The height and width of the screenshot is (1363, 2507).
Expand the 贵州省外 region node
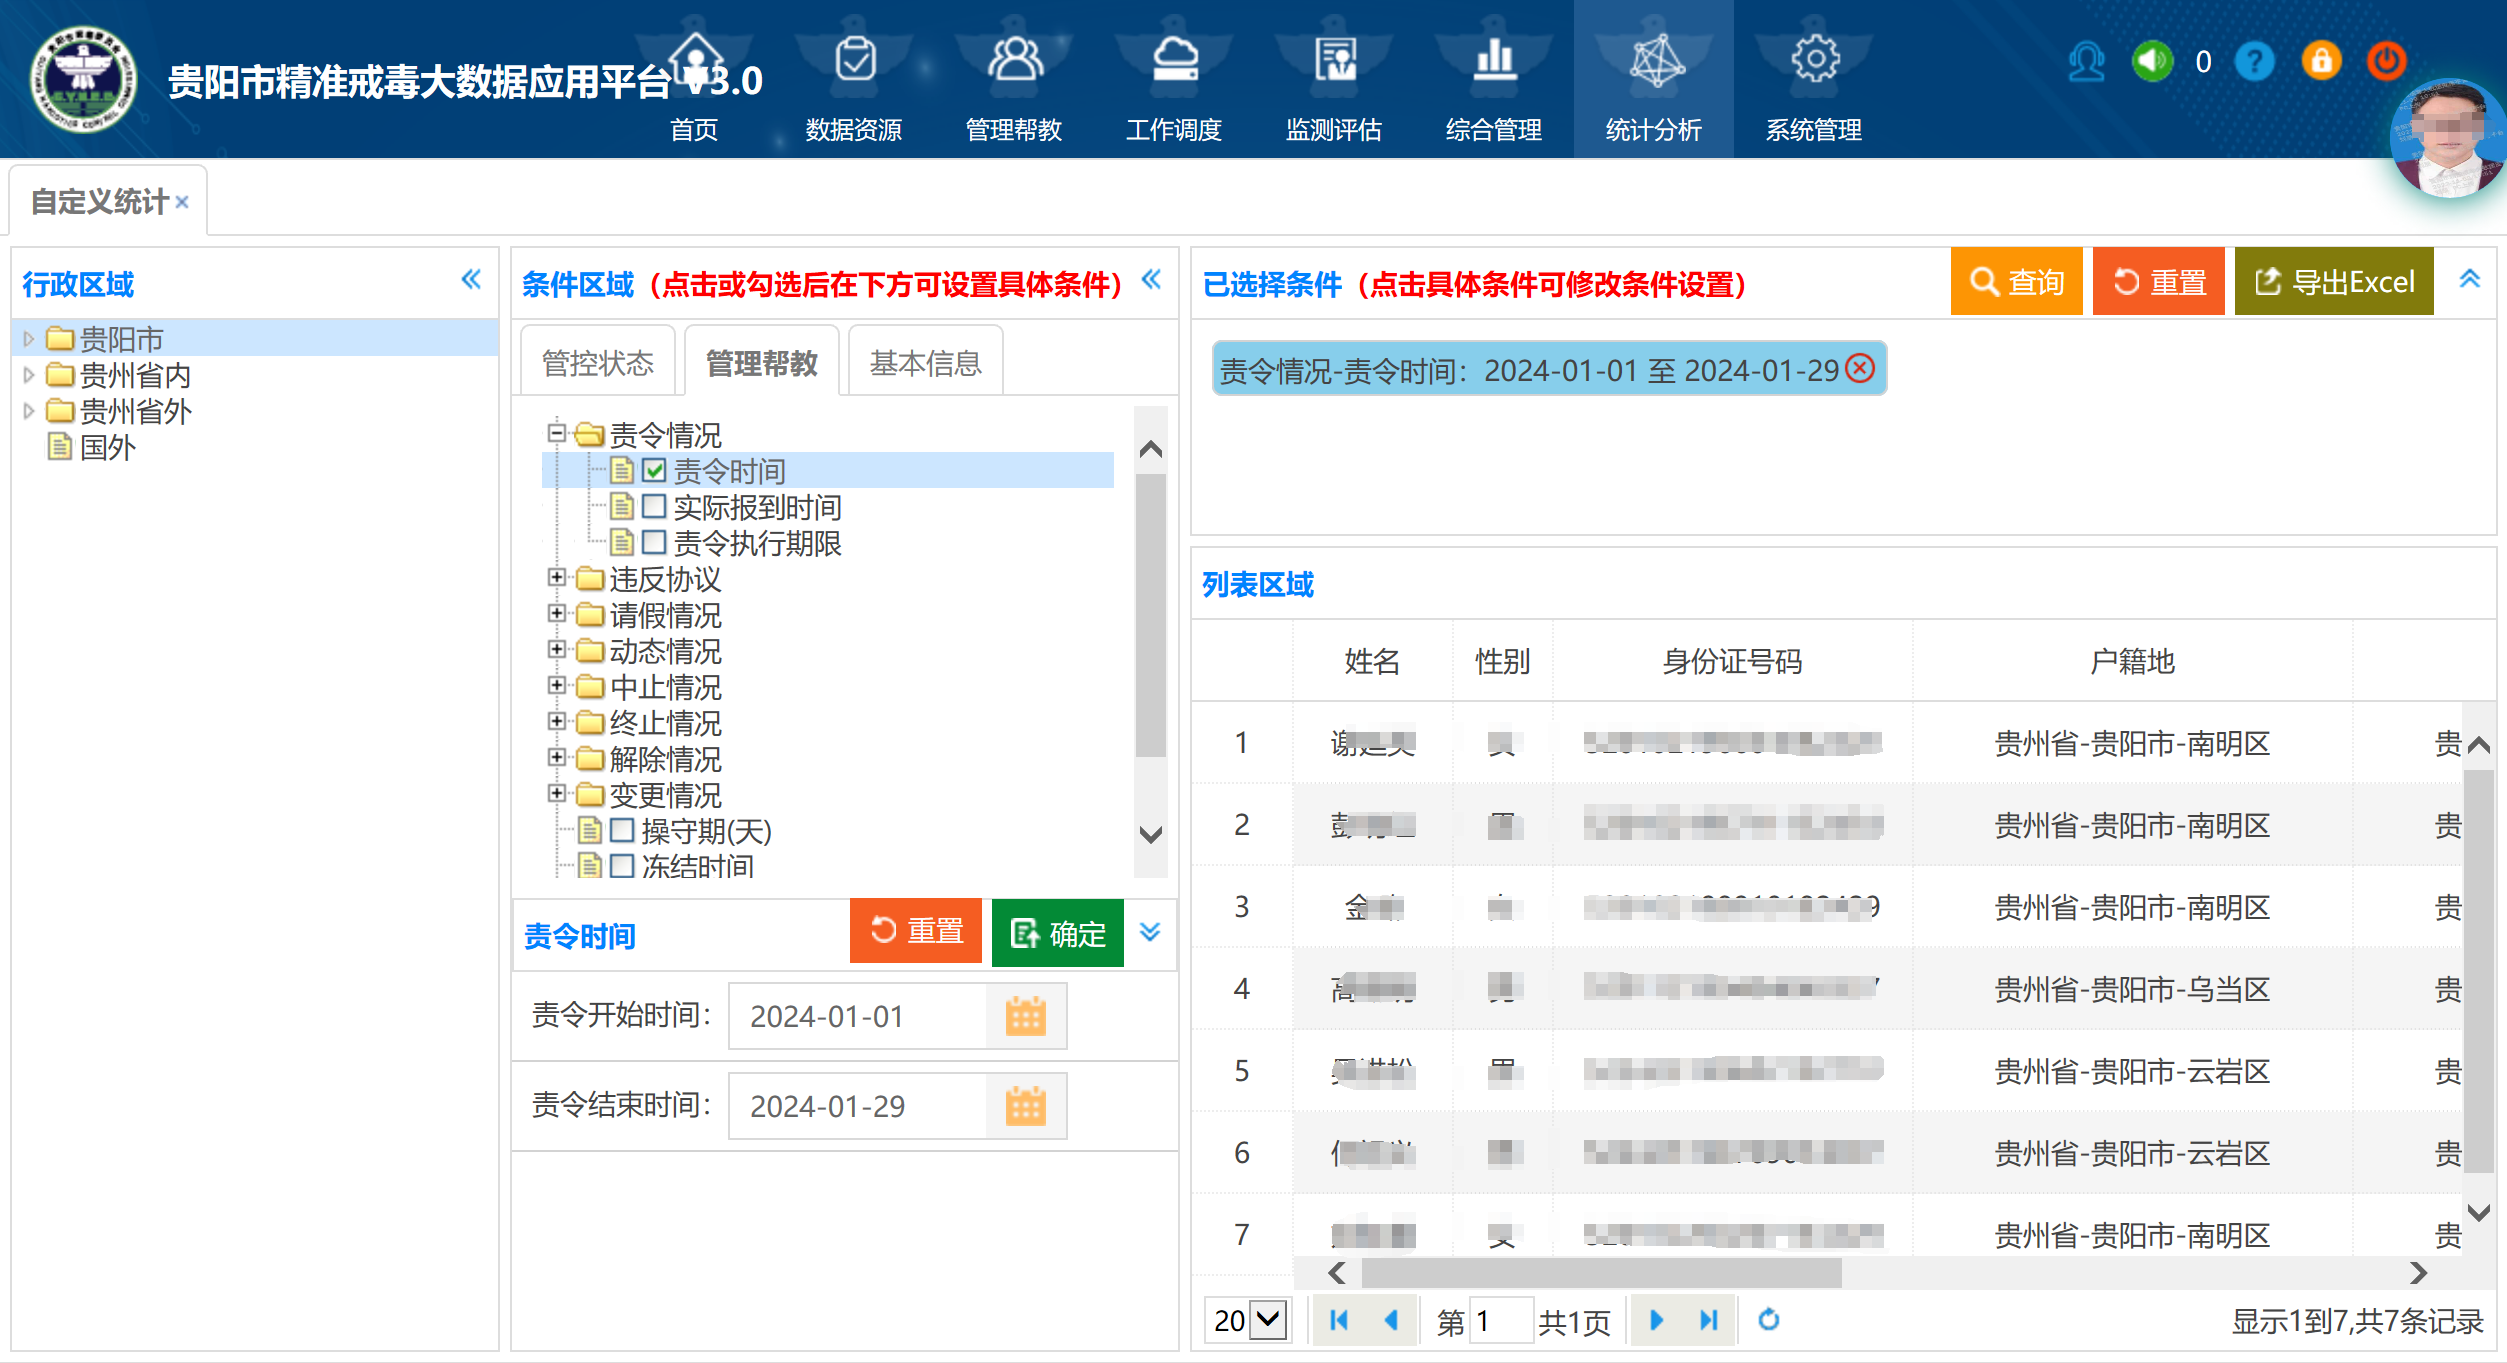pyautogui.click(x=29, y=411)
